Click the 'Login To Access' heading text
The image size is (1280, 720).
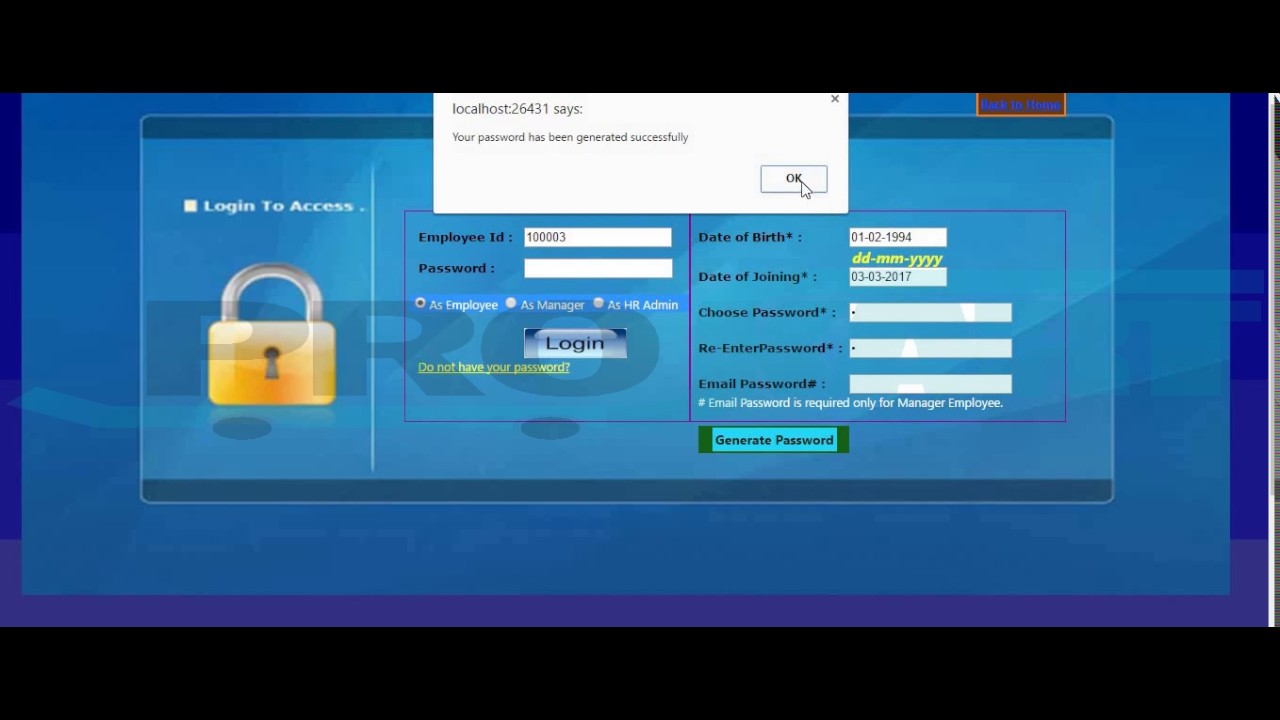(284, 206)
